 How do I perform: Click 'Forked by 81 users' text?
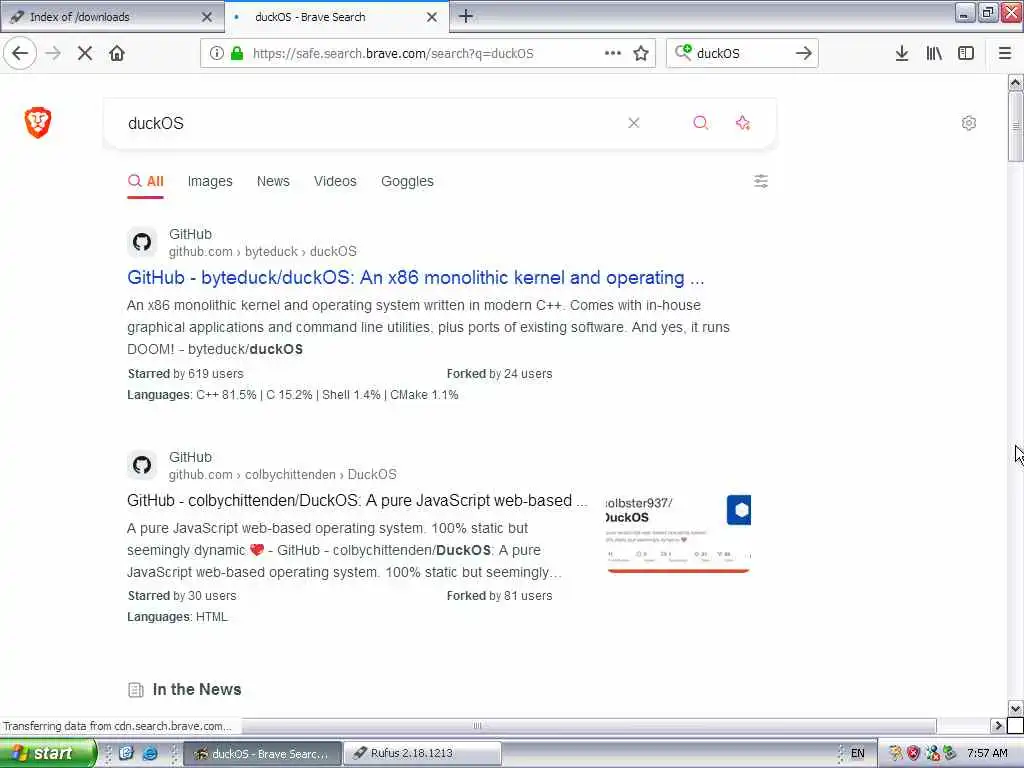click(500, 596)
